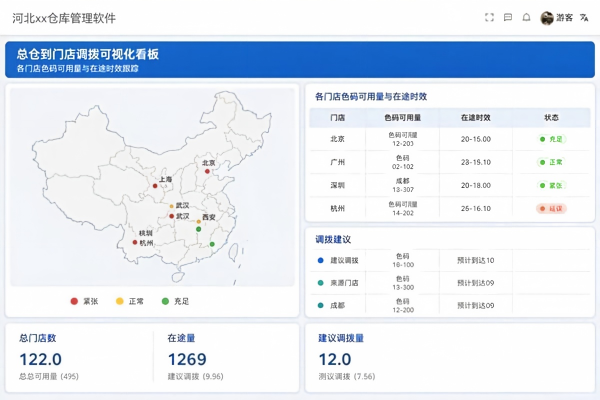Click the 20-15.00 transit time cell
The height and width of the screenshot is (400, 600).
476,139
